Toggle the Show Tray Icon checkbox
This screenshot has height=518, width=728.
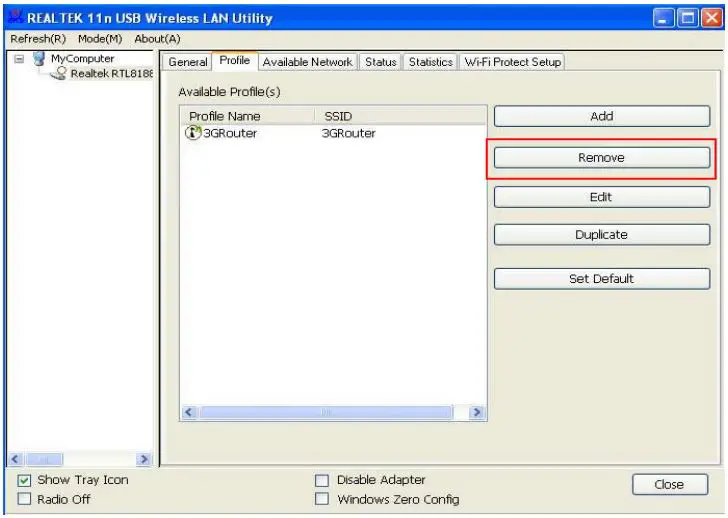coord(24,480)
